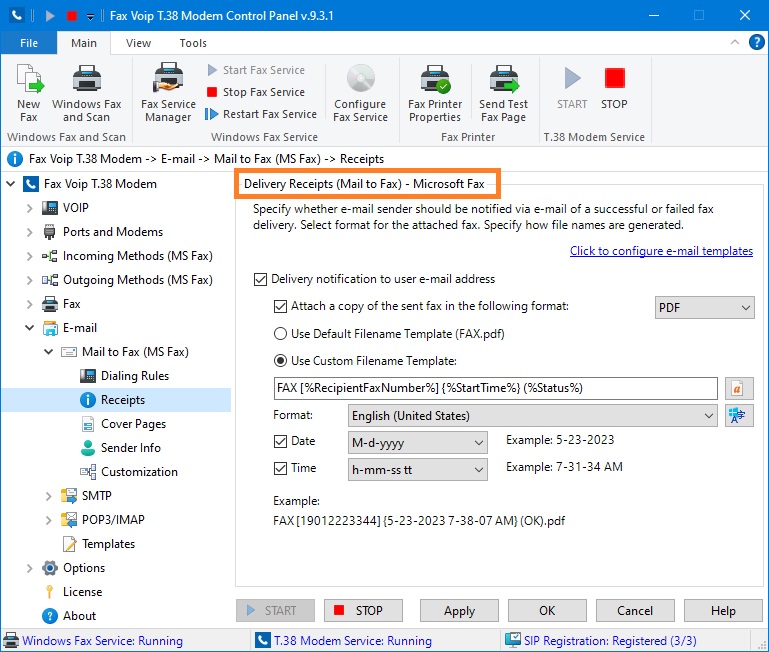Viewport: 769px width, 652px height.
Task: Click the quick access red stop icon in title bar
Action: tap(72, 16)
